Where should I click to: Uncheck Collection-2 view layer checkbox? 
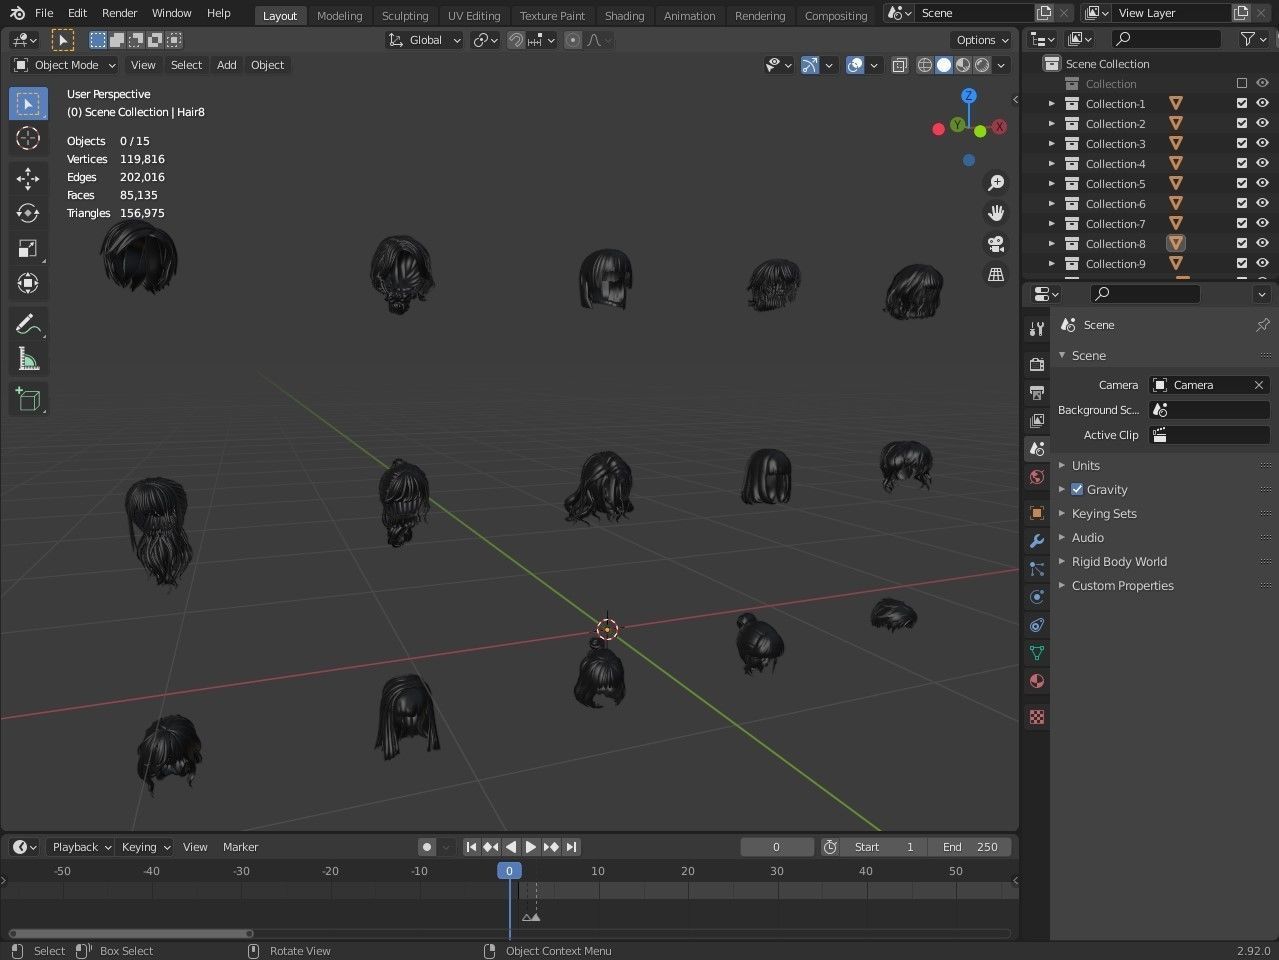pos(1242,124)
